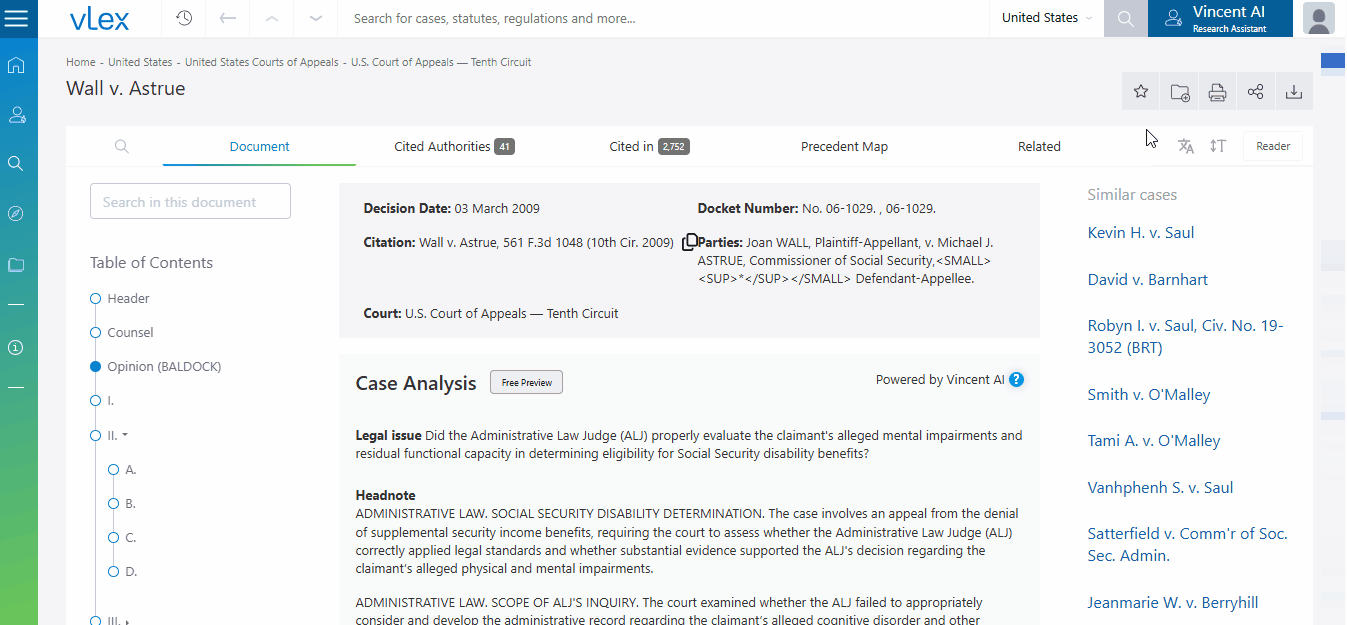This screenshot has height=625, width=1347.
Task: Switch to the Cited Authorities tab
Action: 454,146
